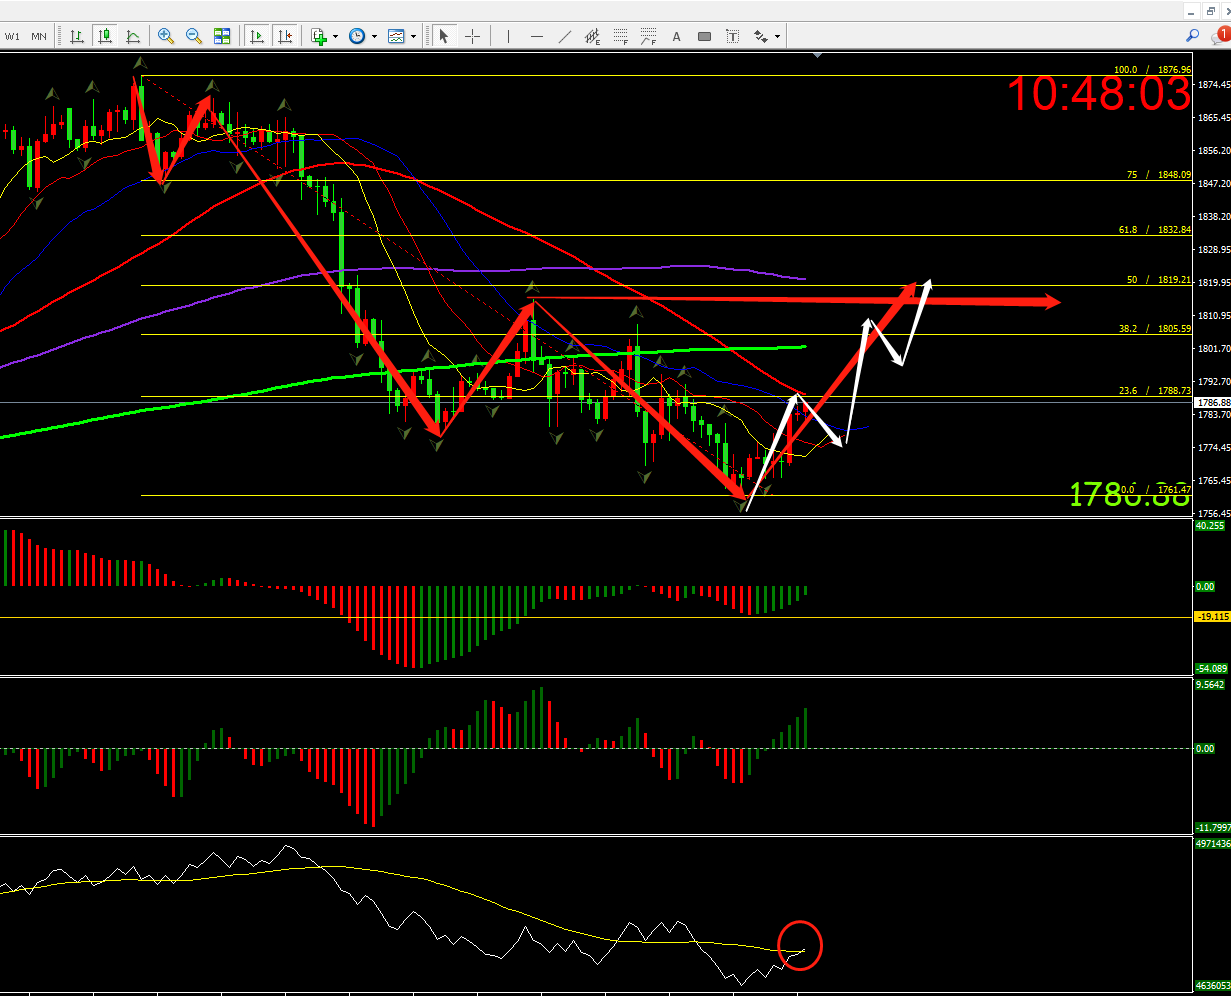Zoom out of the chart
1231x996 pixels.
[194, 36]
